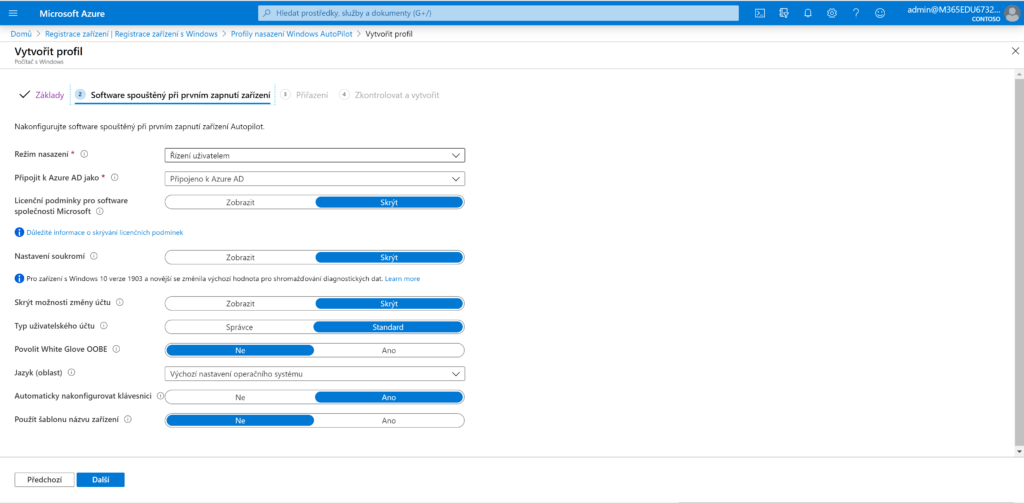Set Typ uživatelského účtu to Správce
Image resolution: width=1024 pixels, height=503 pixels.
tap(240, 327)
